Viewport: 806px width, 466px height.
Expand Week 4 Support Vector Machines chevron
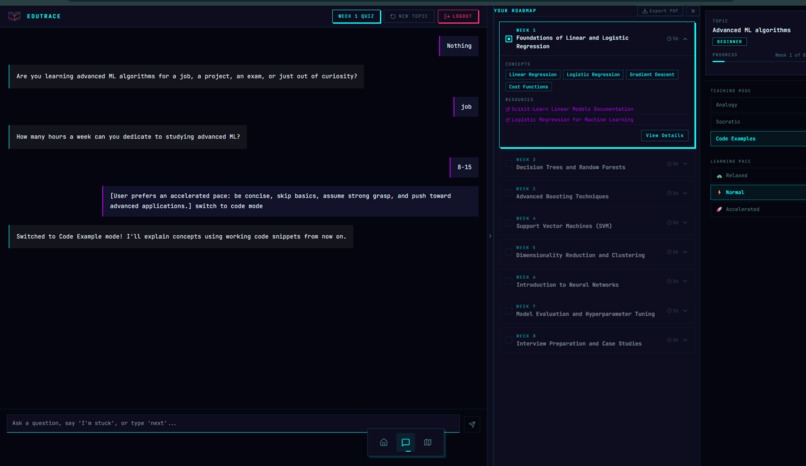click(x=685, y=222)
